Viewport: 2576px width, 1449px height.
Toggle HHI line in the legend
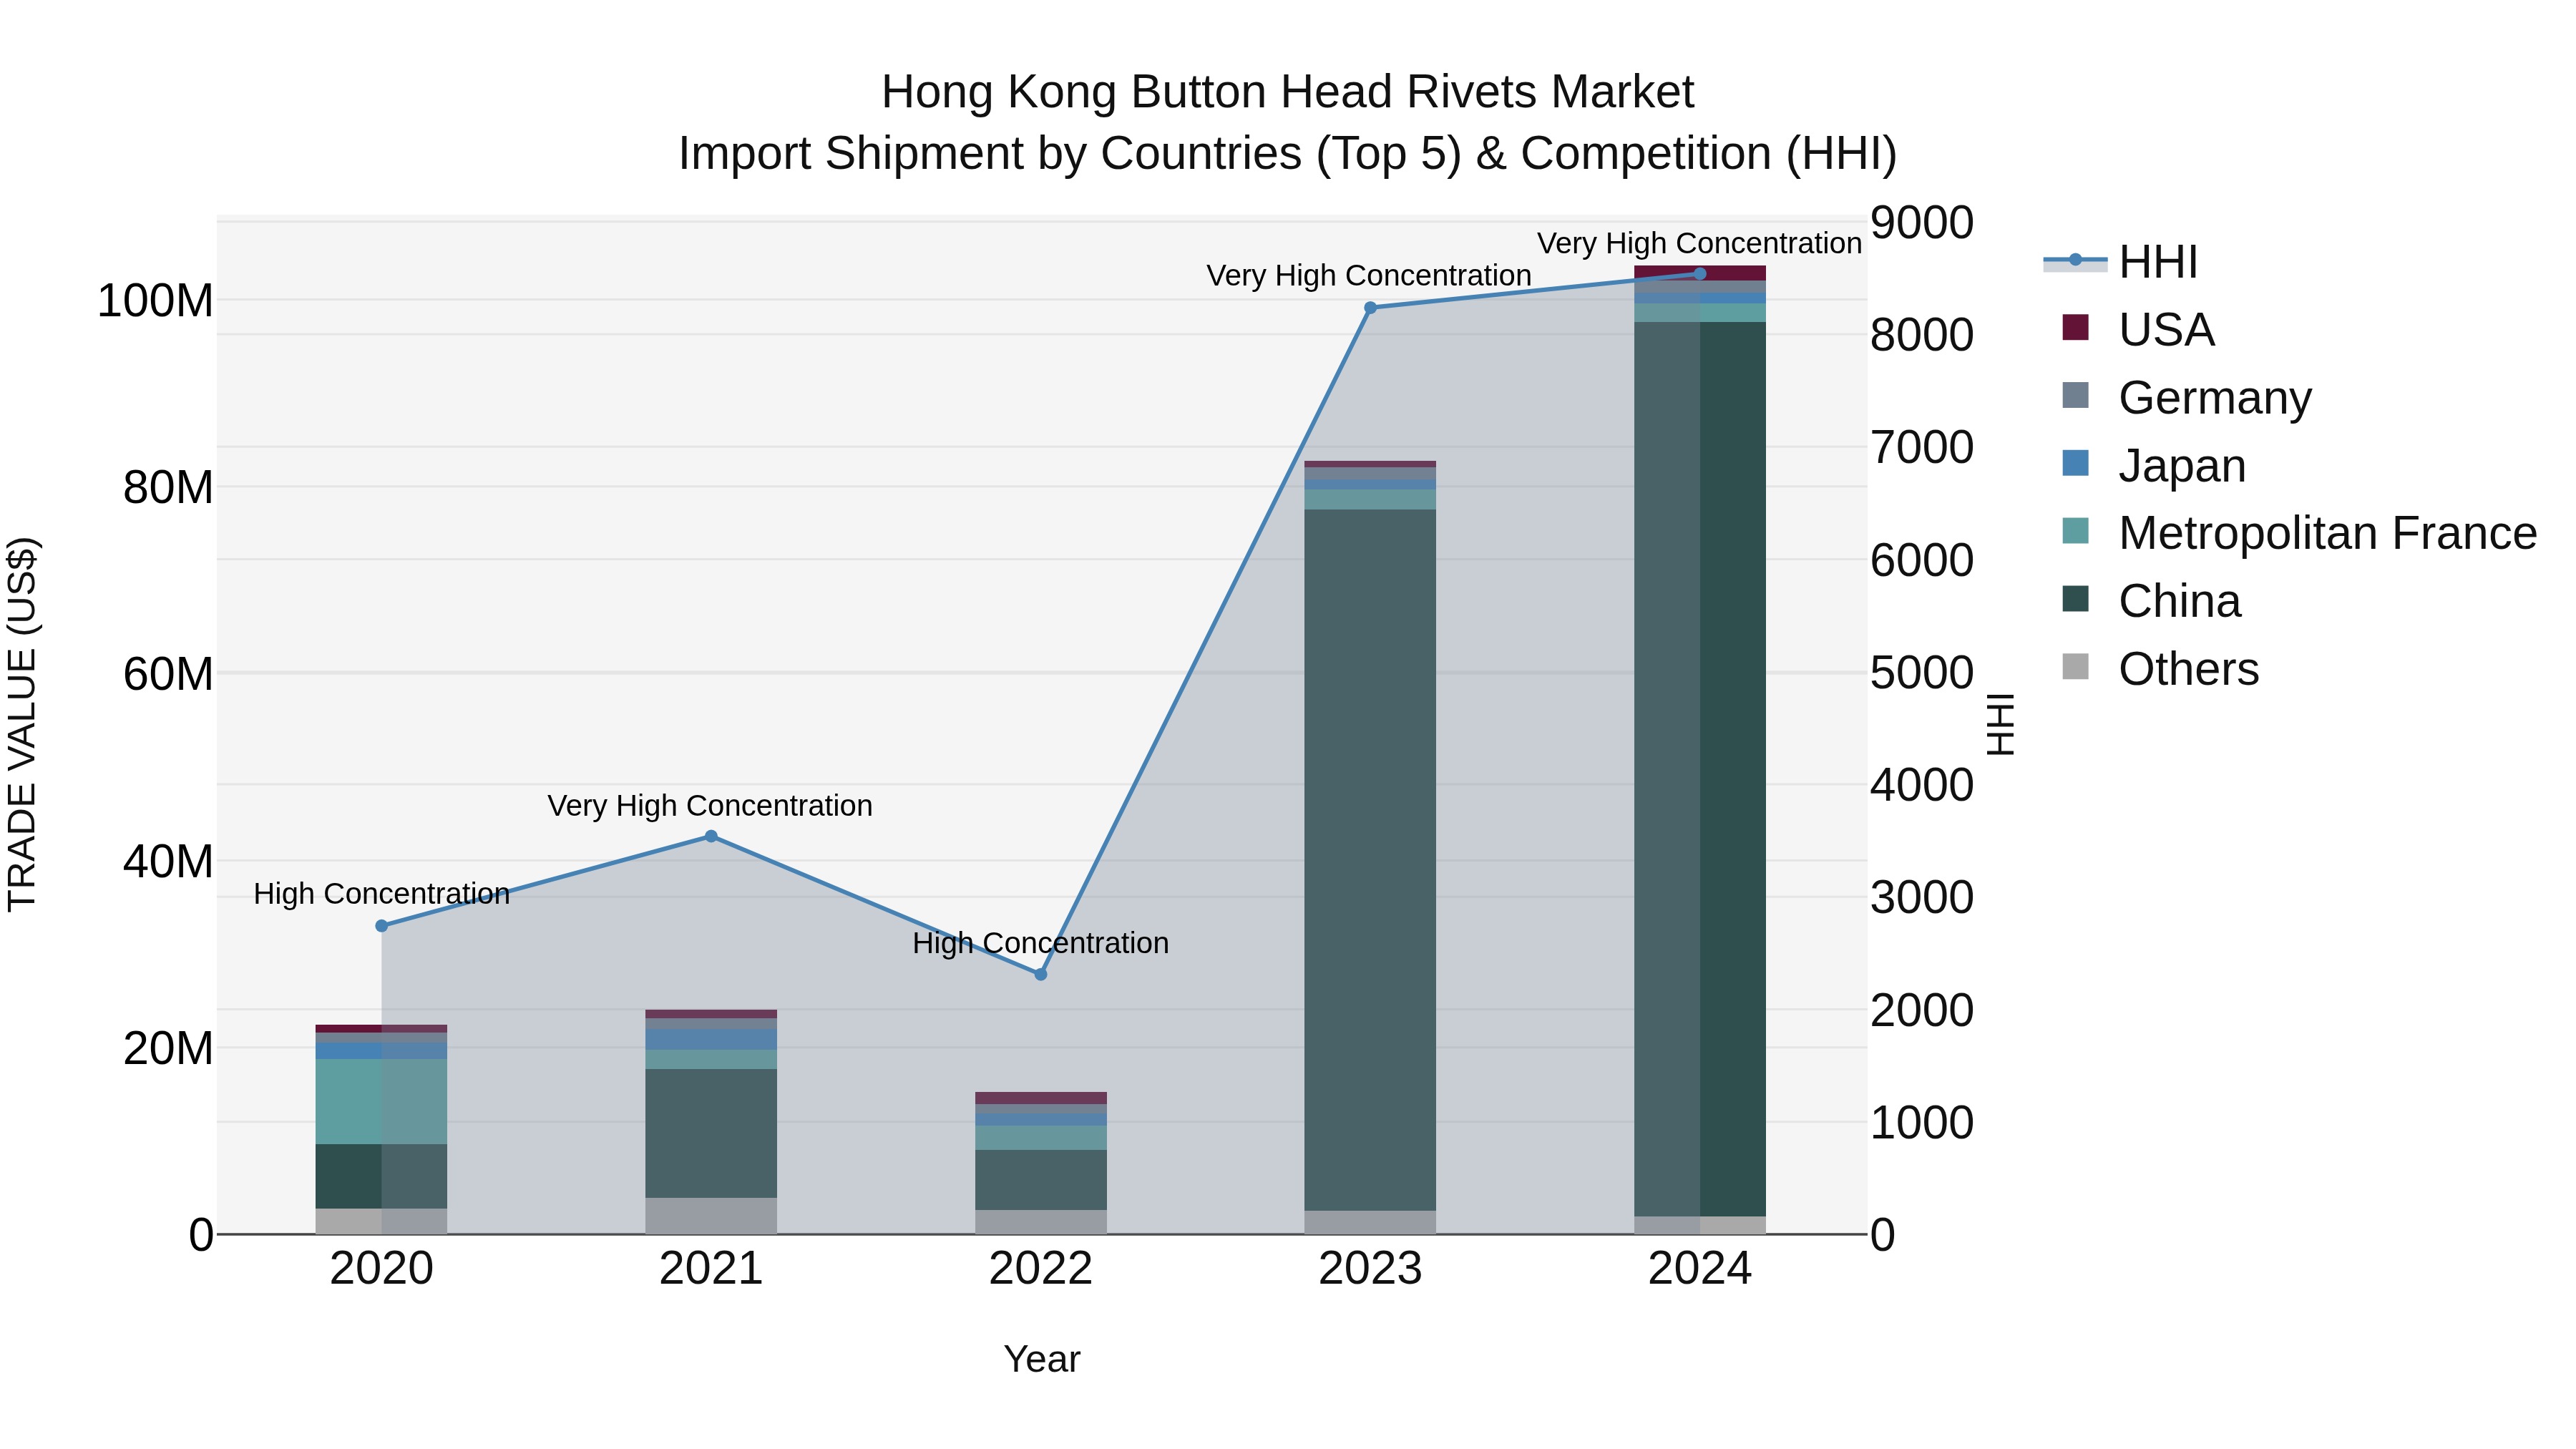(2120, 262)
